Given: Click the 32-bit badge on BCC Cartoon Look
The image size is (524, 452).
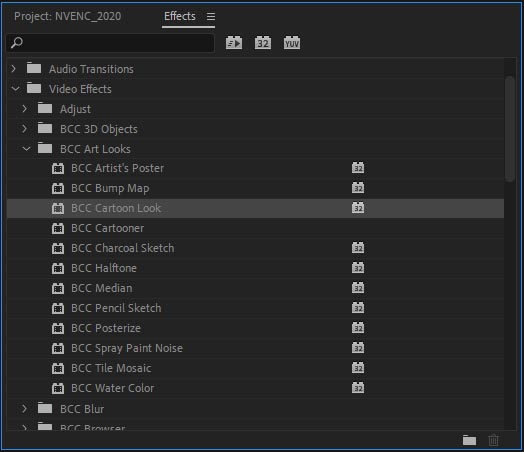Looking at the screenshot, I should tap(358, 208).
